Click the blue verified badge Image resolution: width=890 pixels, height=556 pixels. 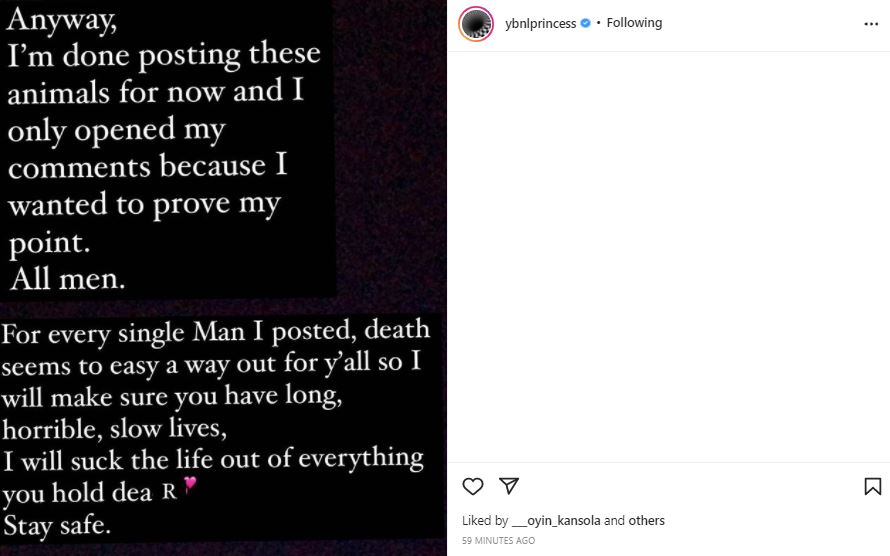tap(585, 23)
